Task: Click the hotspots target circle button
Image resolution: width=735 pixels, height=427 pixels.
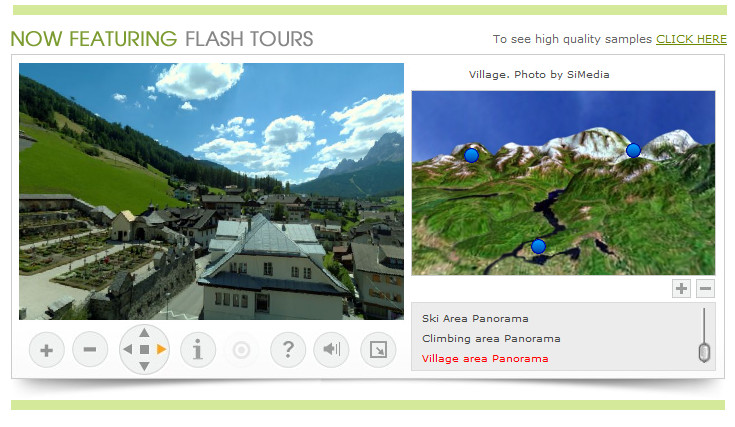Action: pyautogui.click(x=241, y=350)
